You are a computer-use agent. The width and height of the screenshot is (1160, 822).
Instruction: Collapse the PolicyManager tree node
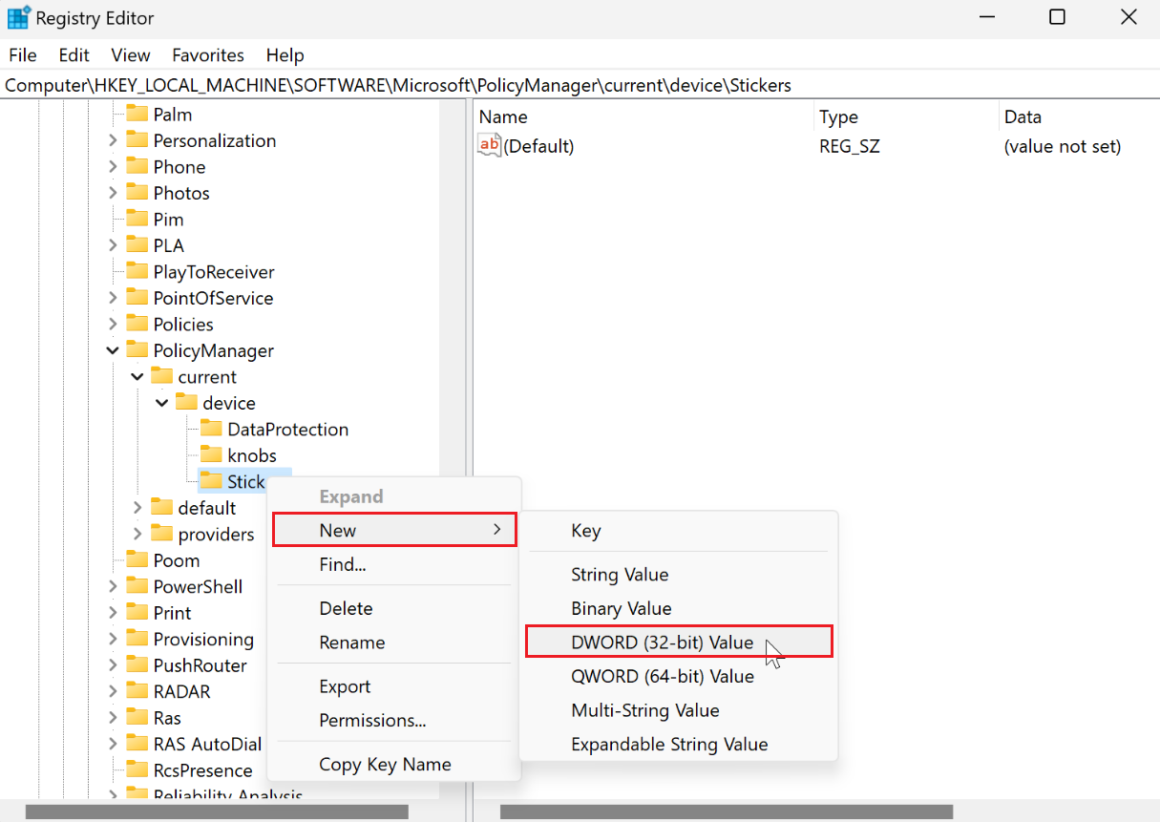[113, 350]
